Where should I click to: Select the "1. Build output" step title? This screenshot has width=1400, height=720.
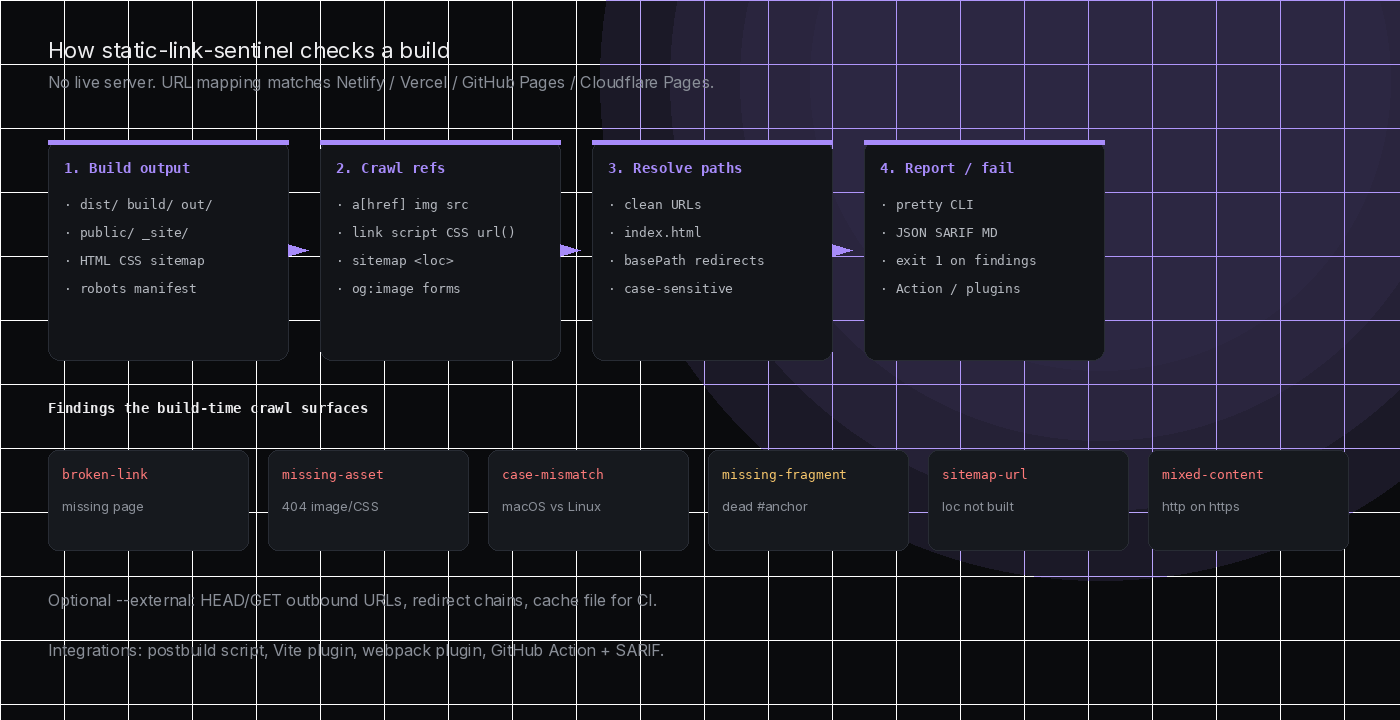point(127,168)
